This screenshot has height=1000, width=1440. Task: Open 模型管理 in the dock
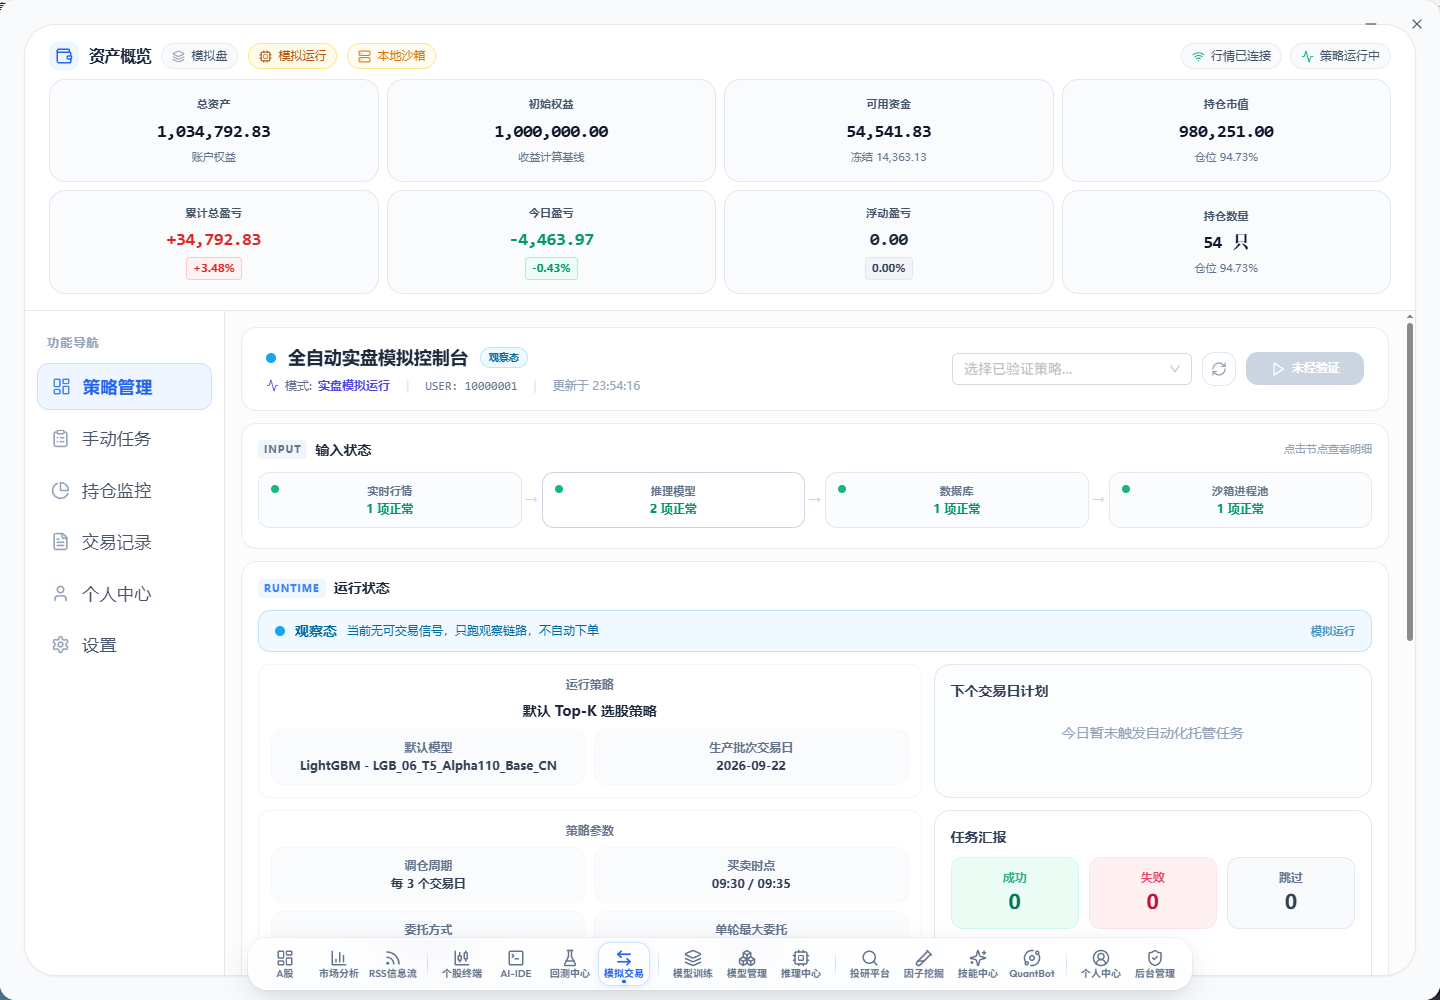[747, 964]
